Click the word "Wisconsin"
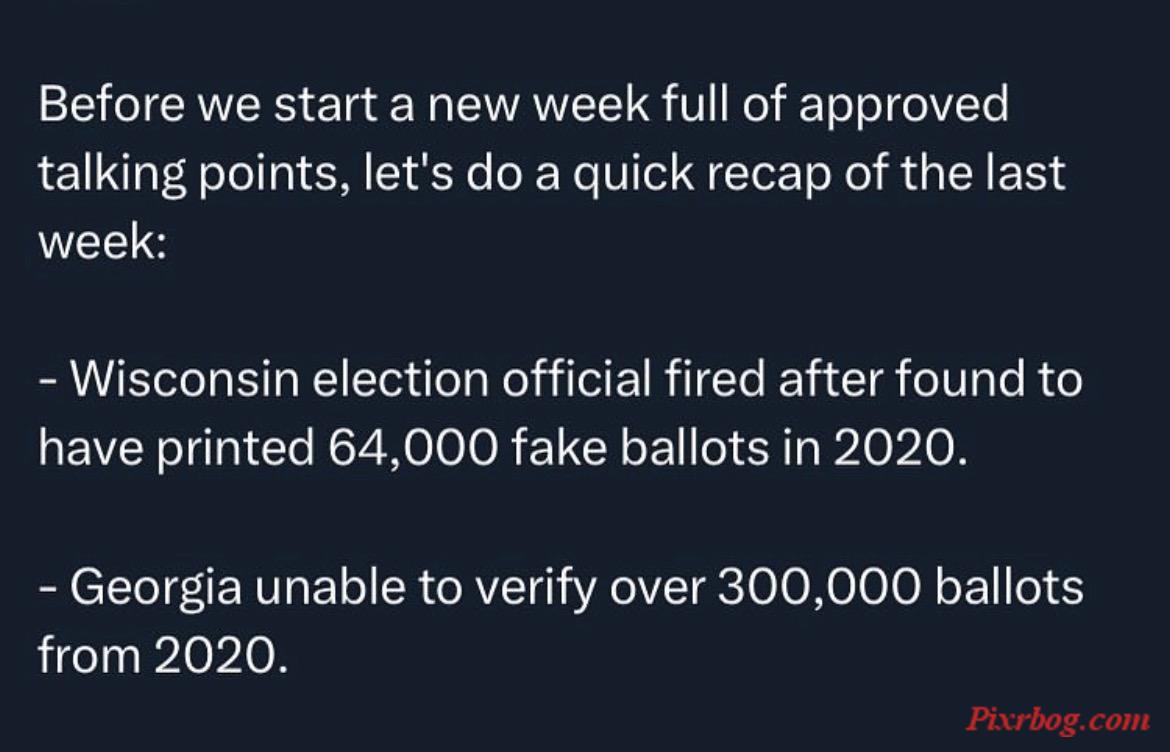Screen dimensions: 1170x752 tap(184, 379)
